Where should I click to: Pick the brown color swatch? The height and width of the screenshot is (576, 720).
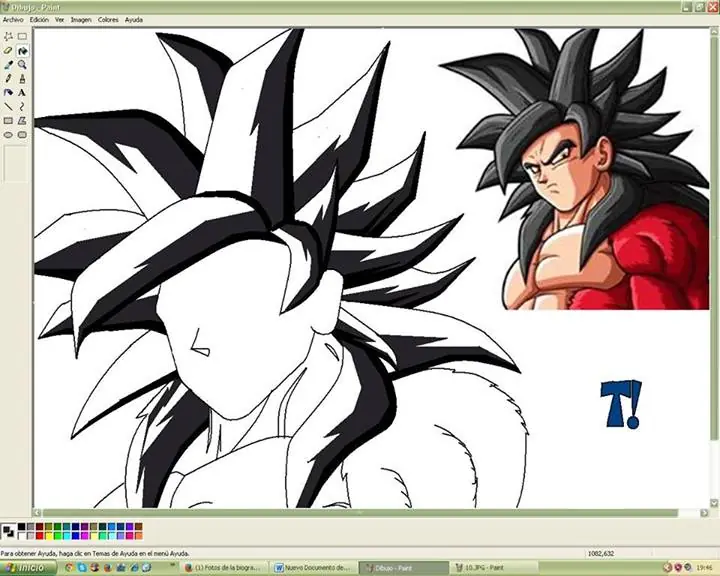click(139, 526)
